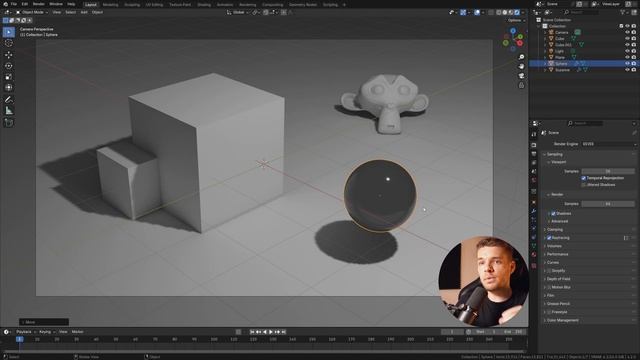
Task: Open the Output properties tab
Action: 534,154
